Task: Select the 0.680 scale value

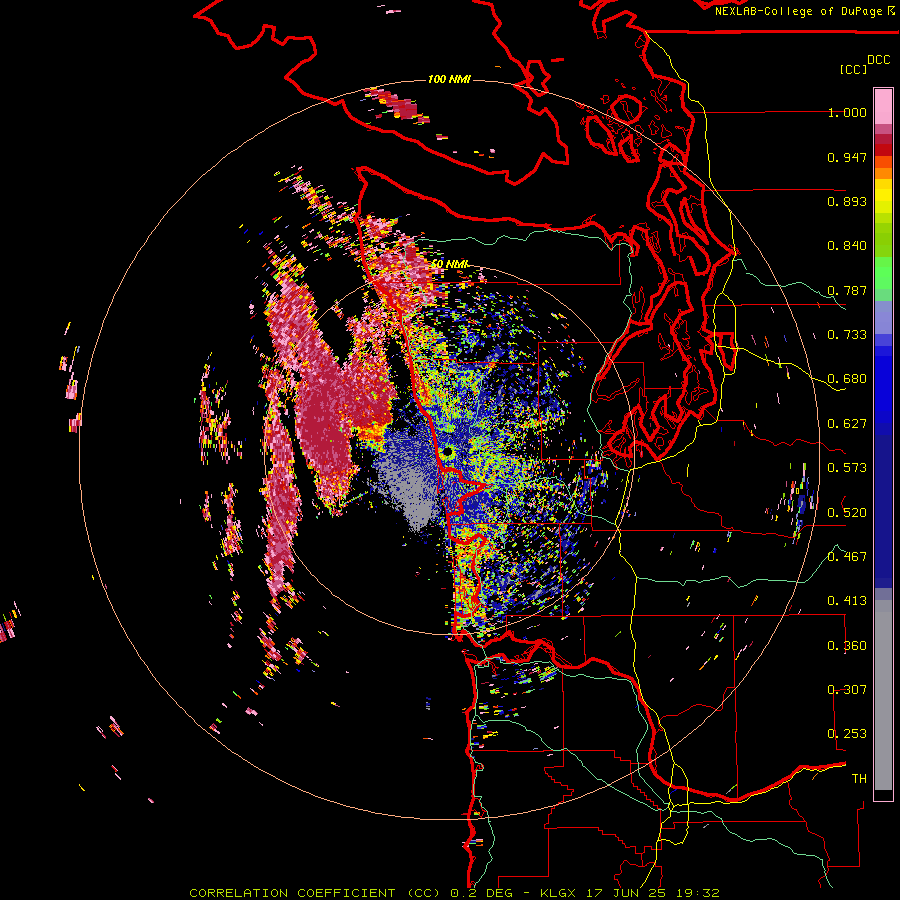Action: (847, 379)
